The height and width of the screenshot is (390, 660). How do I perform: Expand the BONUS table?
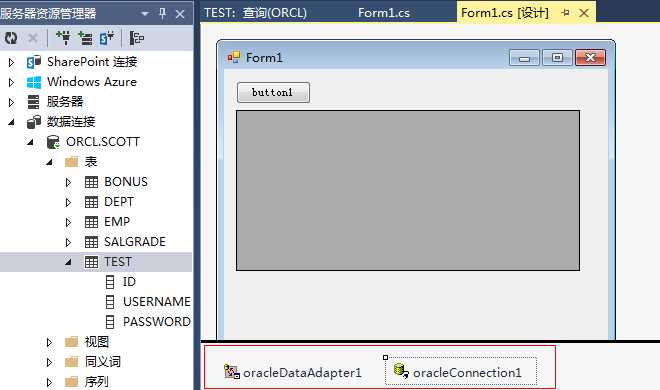point(68,183)
